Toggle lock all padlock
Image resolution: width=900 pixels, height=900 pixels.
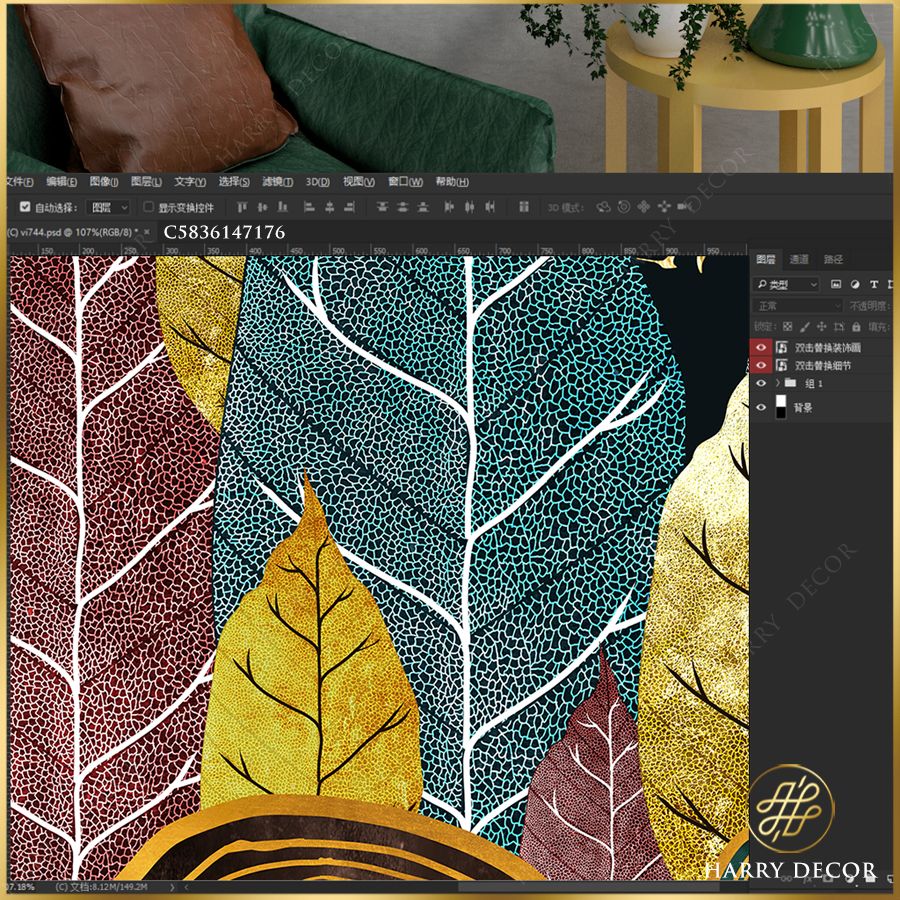[856, 327]
